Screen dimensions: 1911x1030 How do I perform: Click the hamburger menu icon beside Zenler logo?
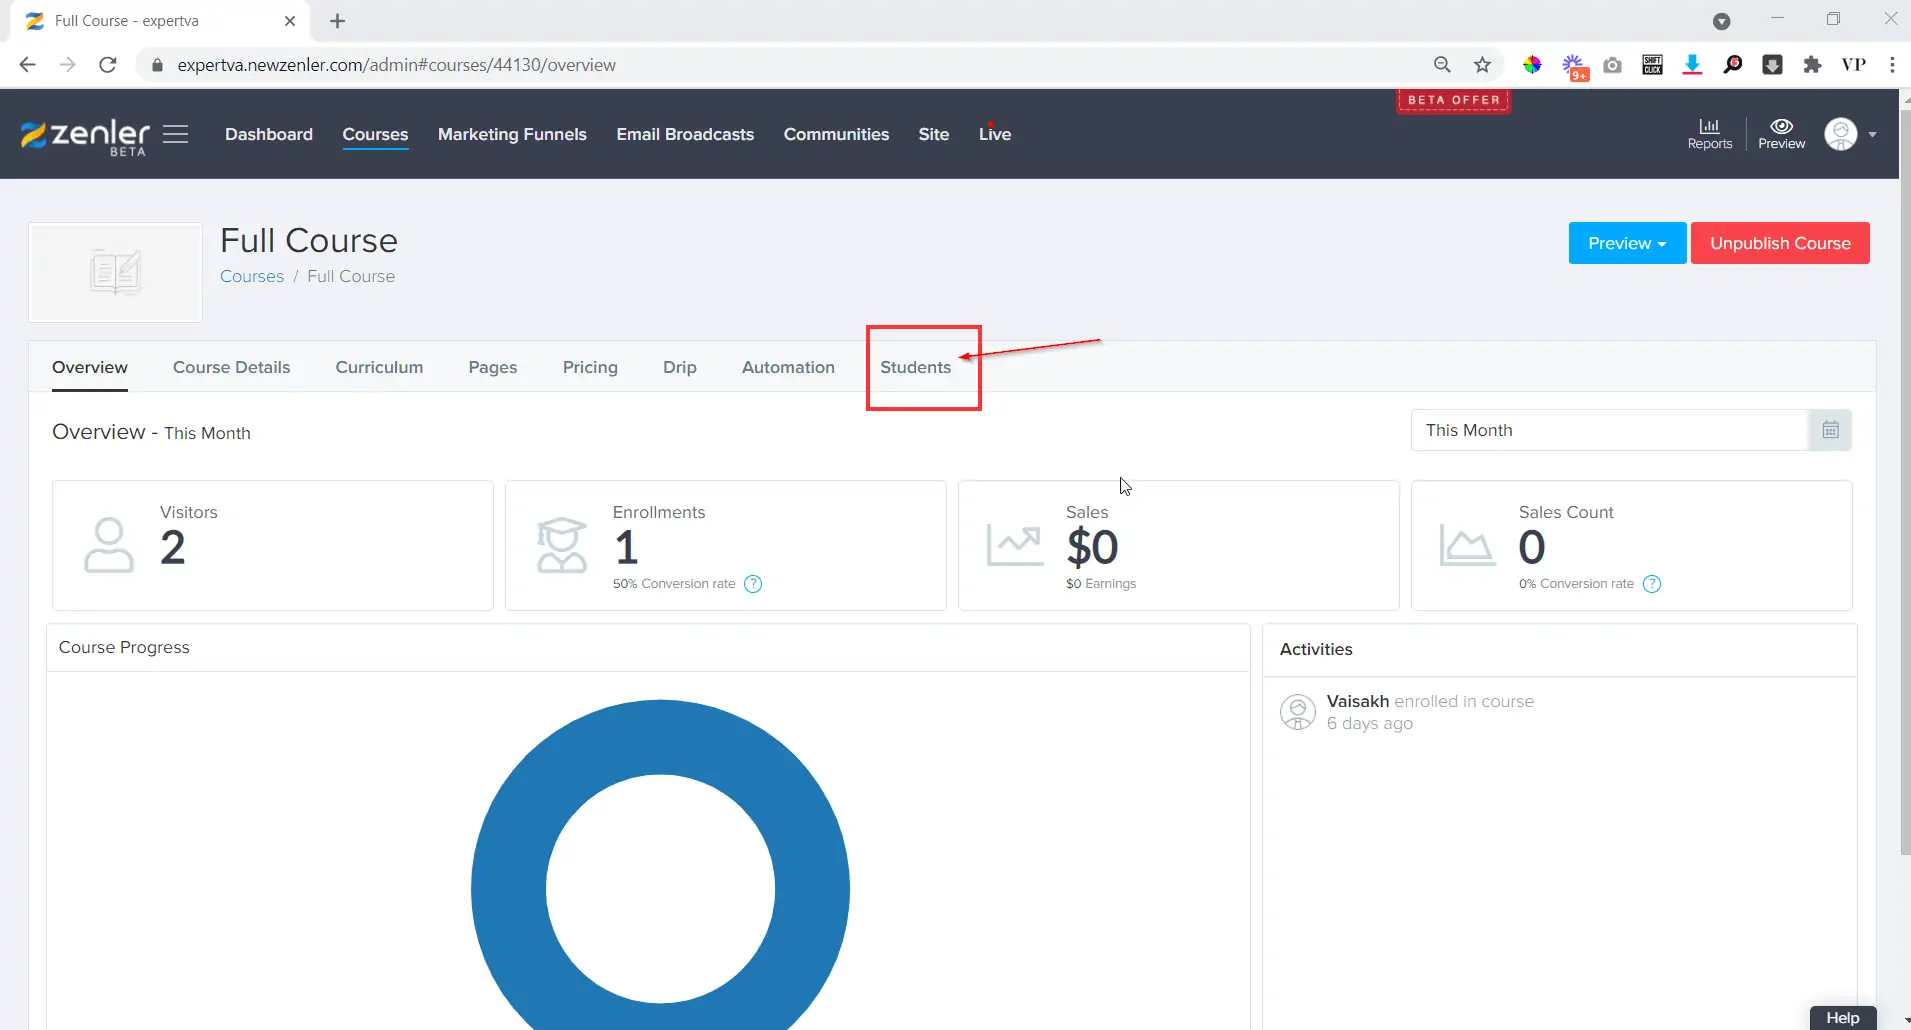coord(175,134)
